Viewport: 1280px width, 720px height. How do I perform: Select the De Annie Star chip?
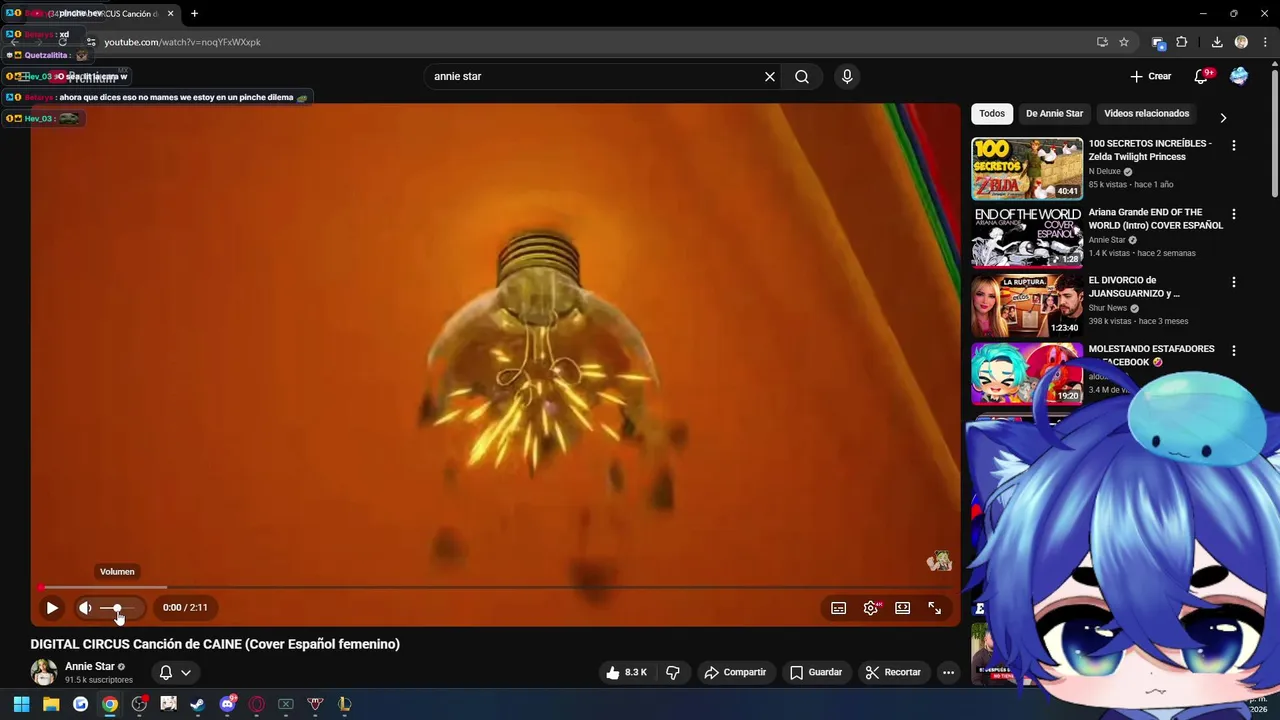pyautogui.click(x=1054, y=113)
